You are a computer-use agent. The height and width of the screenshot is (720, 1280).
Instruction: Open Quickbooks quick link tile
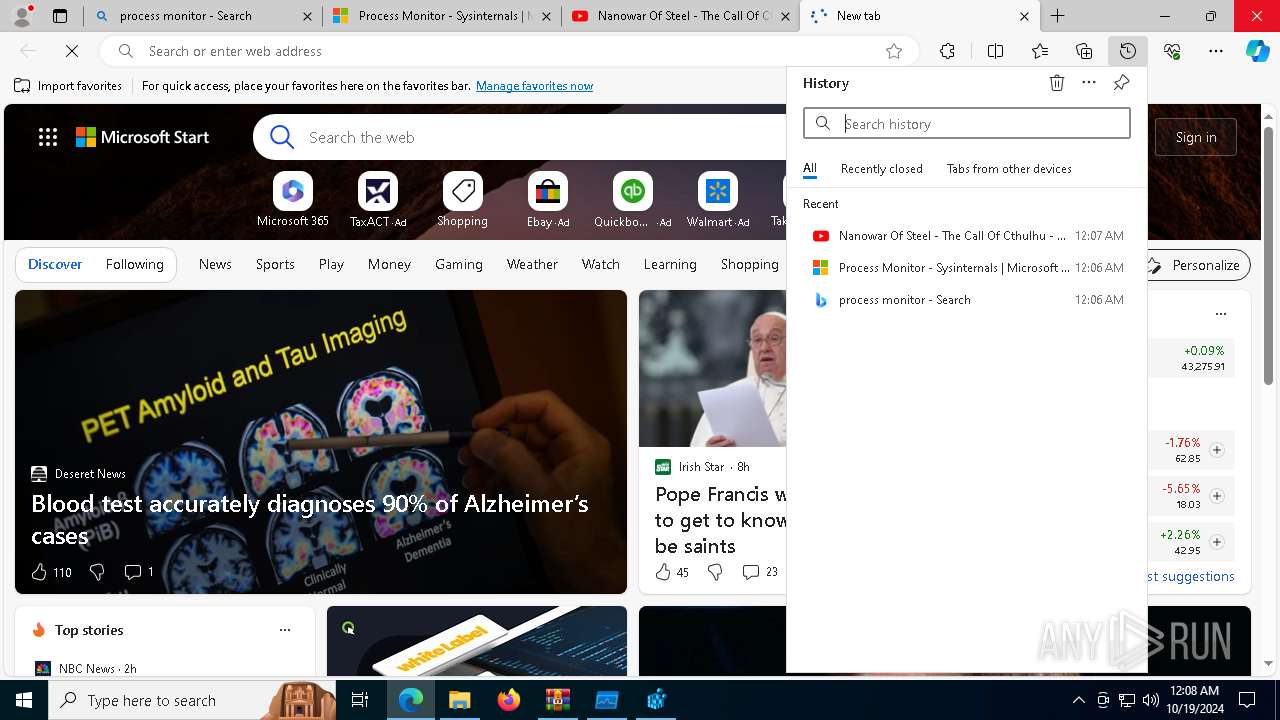(x=632, y=199)
